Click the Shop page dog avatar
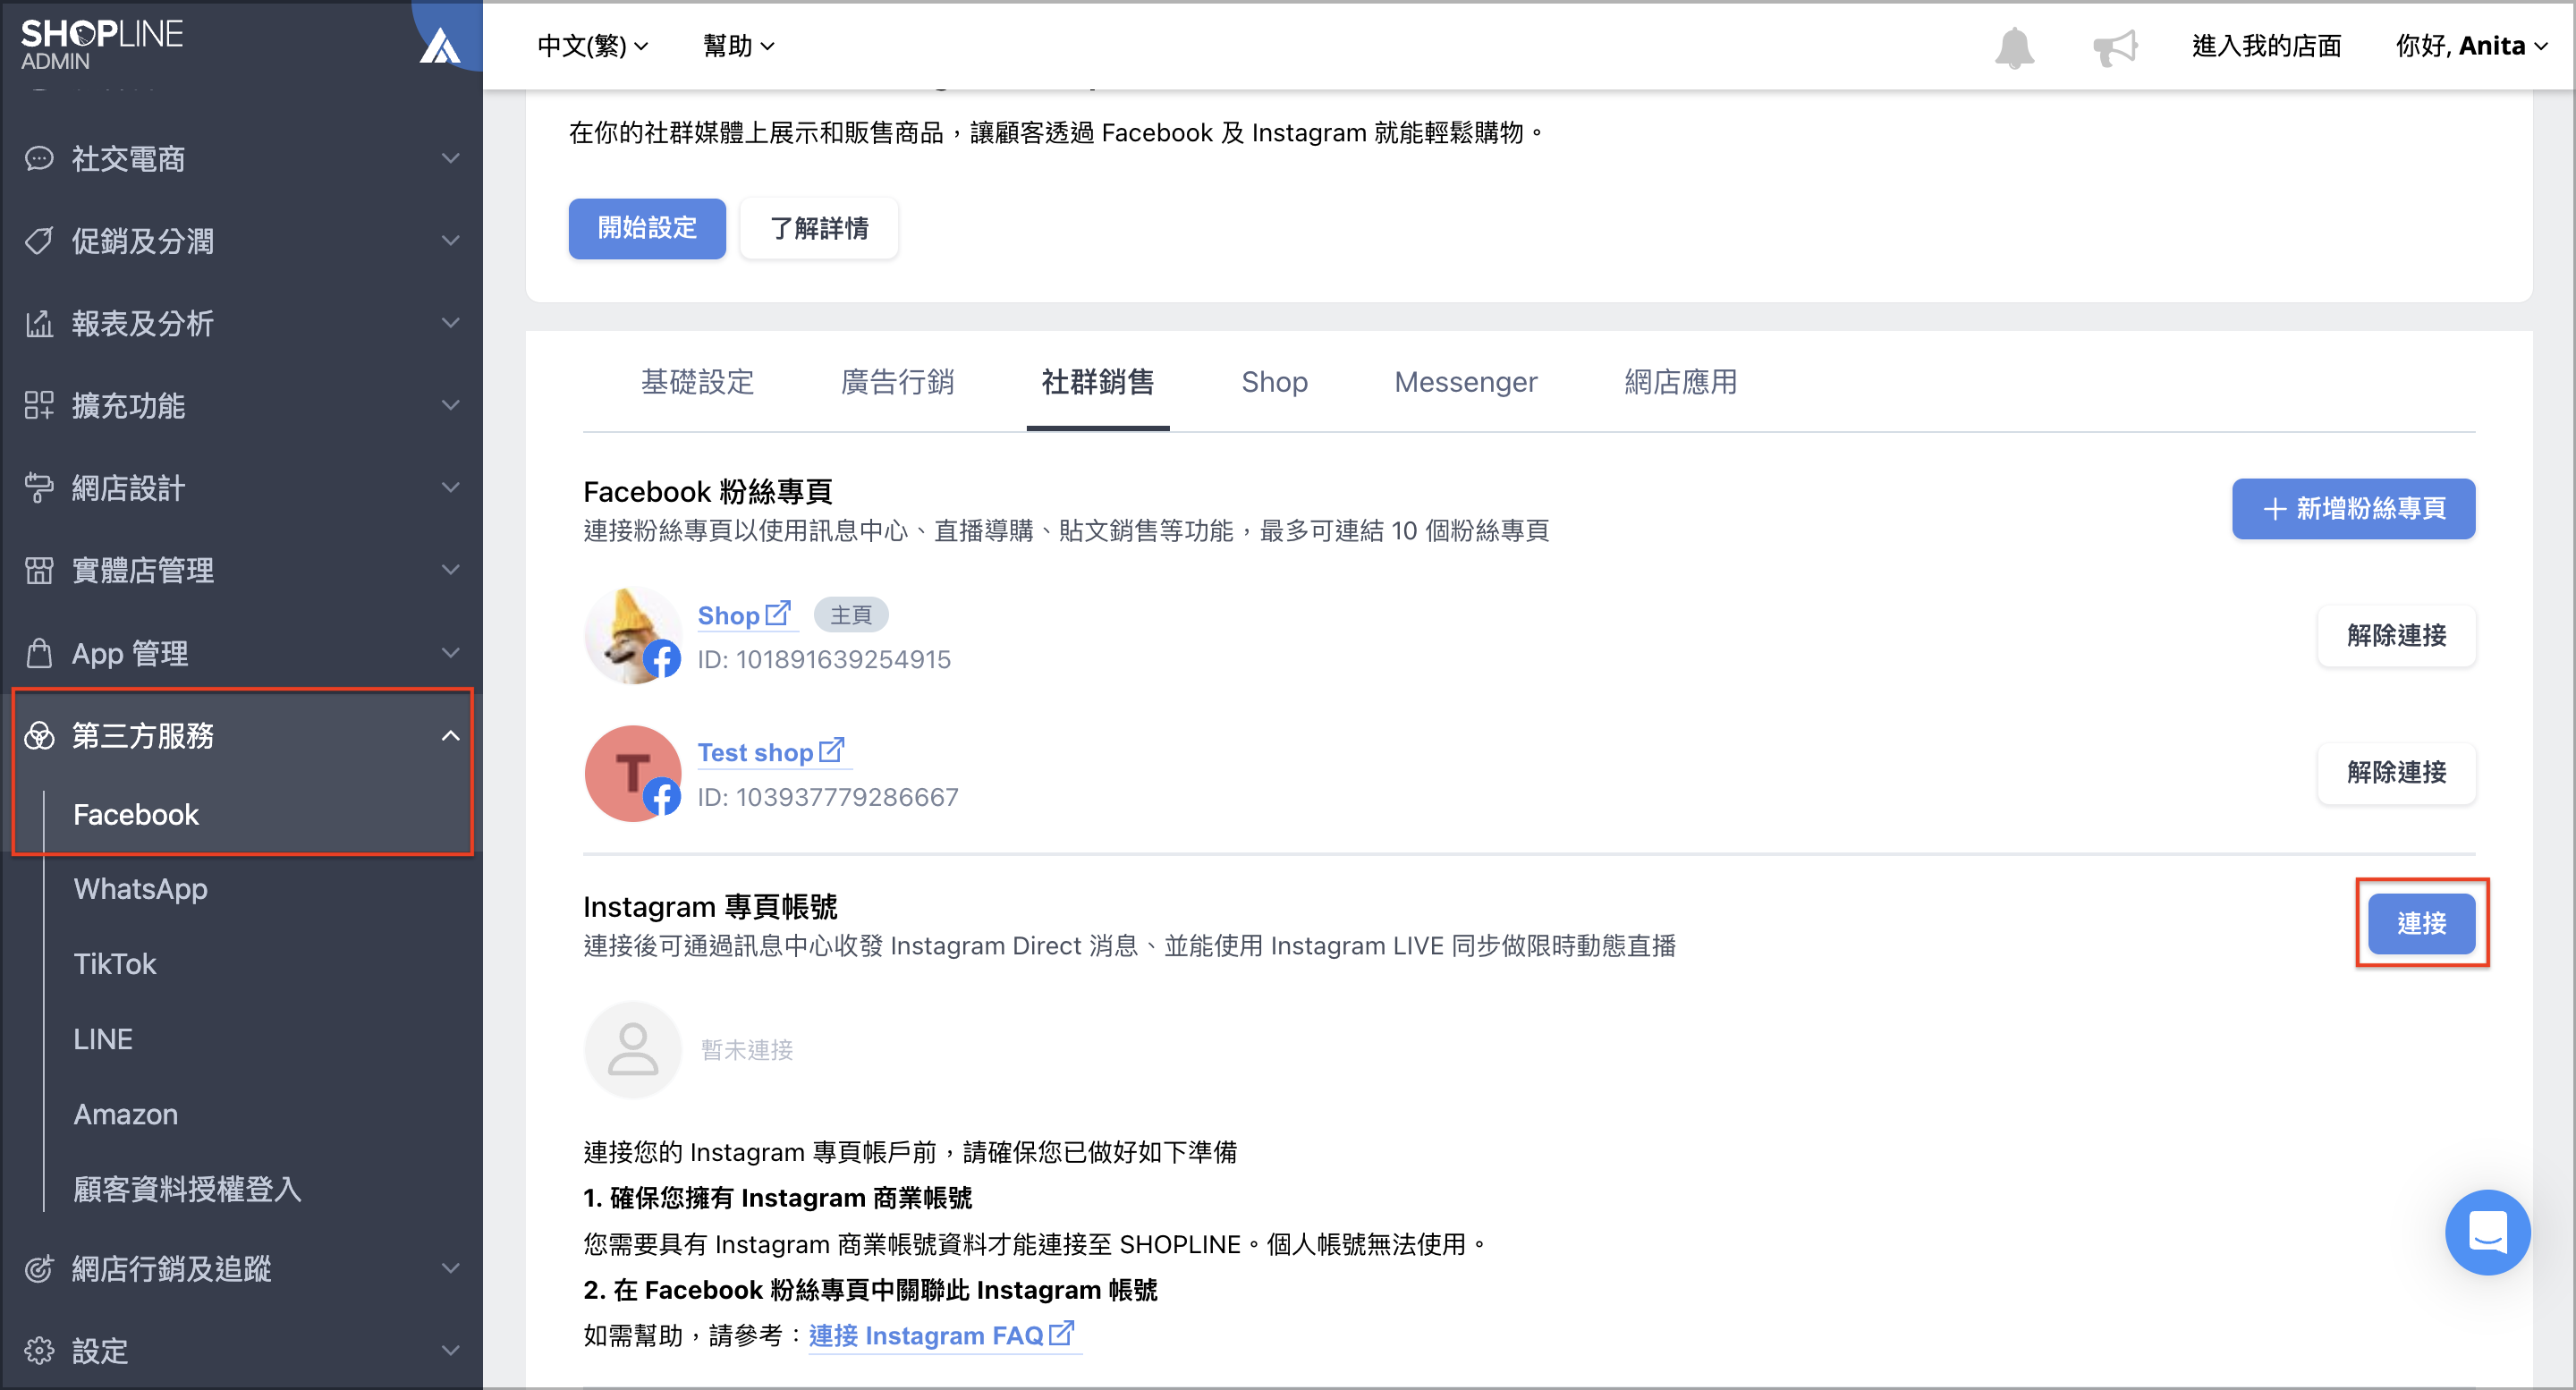This screenshot has height=1390, width=2576. click(x=632, y=636)
